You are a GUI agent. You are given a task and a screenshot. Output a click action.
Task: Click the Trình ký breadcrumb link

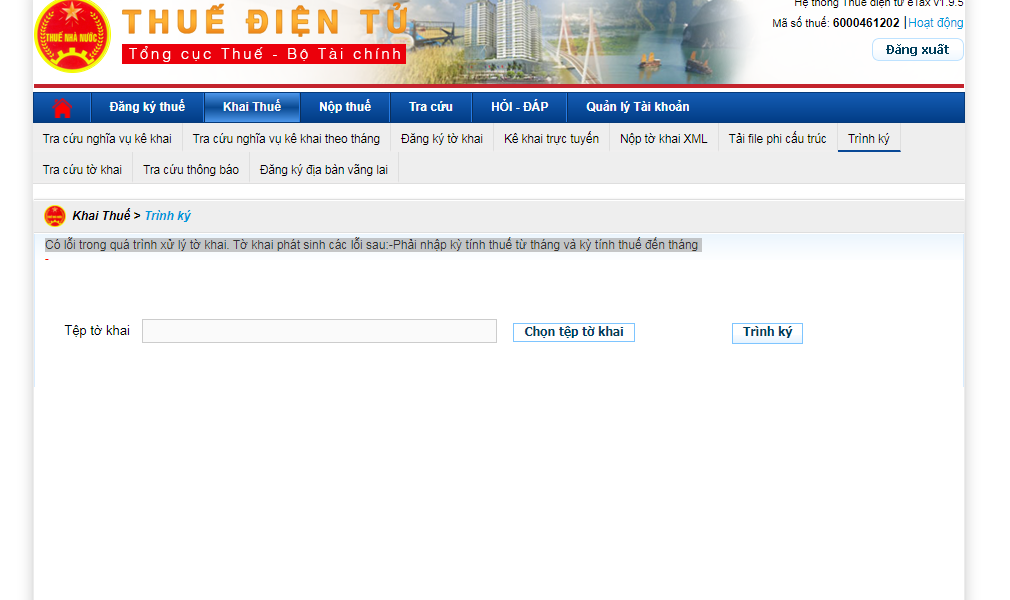pyautogui.click(x=167, y=216)
